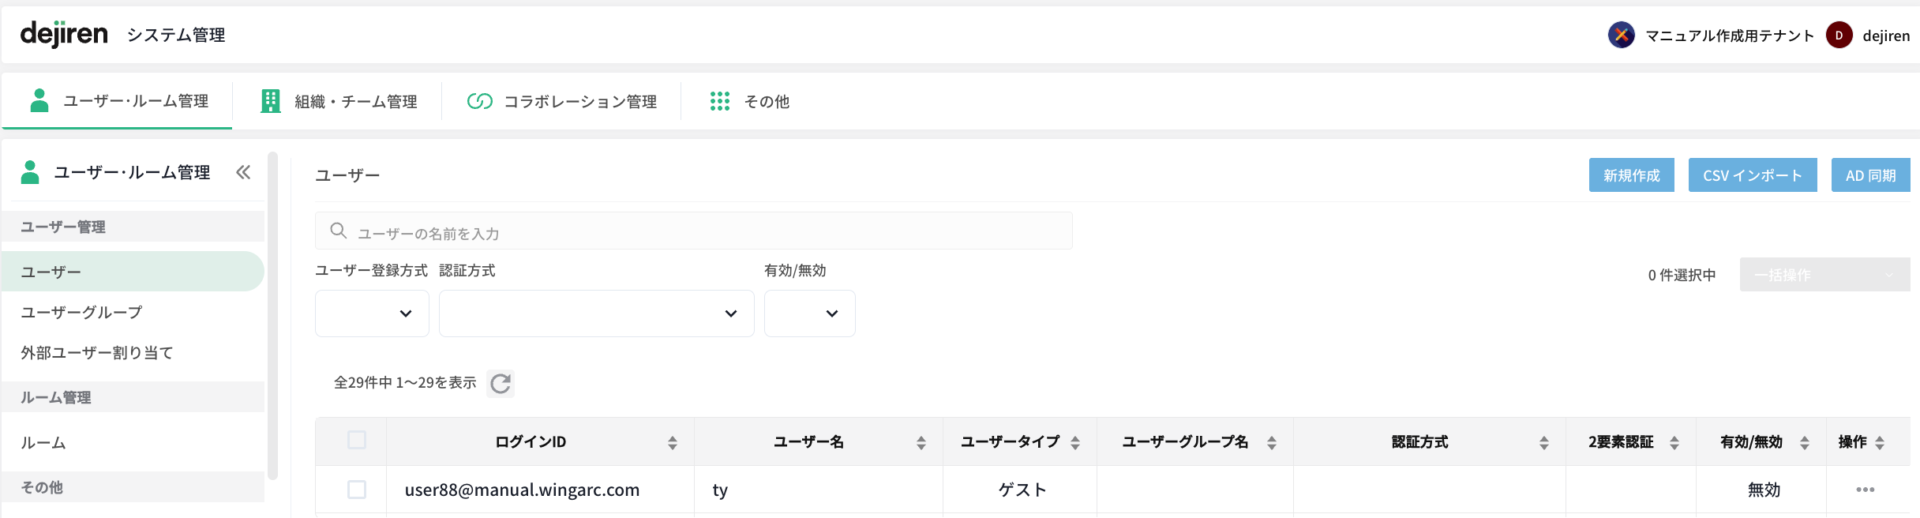Open the 認証方式 filter dropdown

pyautogui.click(x=596, y=313)
